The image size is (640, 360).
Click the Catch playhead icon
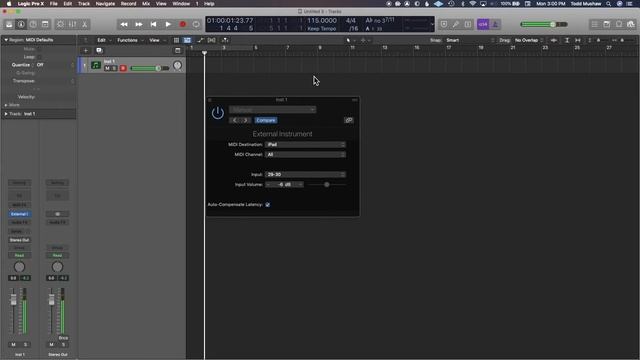pyautogui.click(x=225, y=40)
